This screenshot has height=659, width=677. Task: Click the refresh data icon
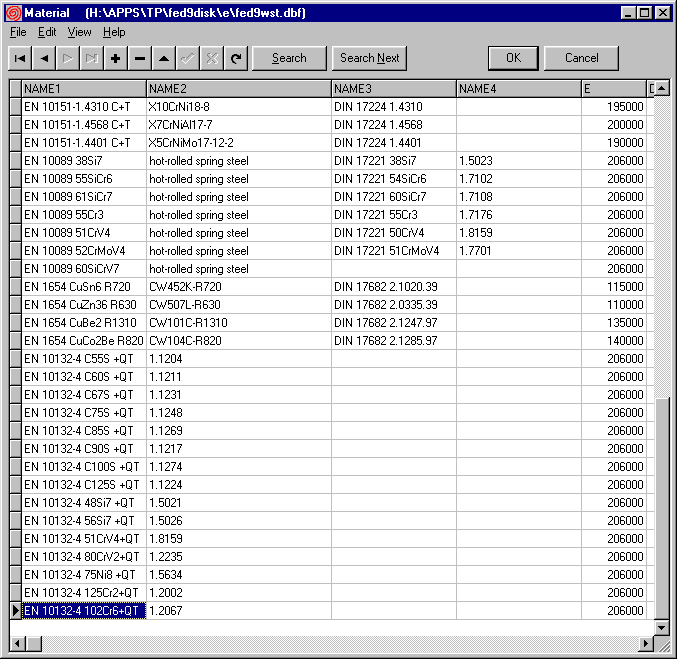[x=236, y=58]
